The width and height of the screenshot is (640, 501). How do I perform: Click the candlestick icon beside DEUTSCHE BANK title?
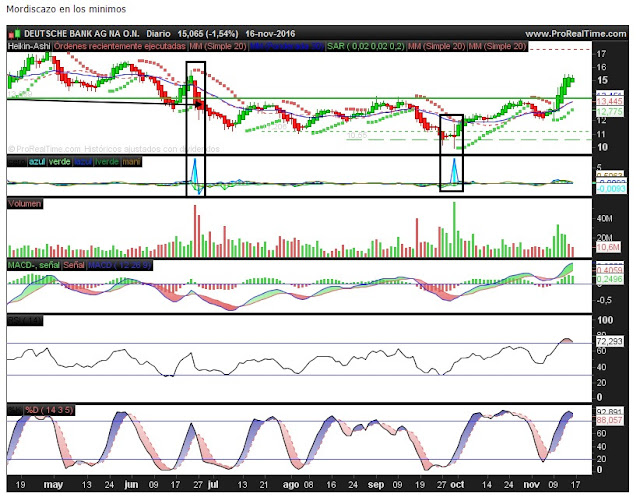point(14,34)
